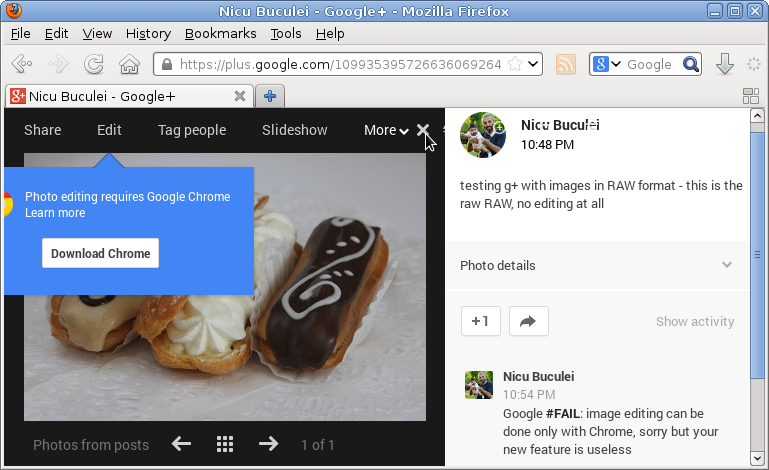Click the Firefox logo in title bar
The width and height of the screenshot is (769, 470).
14,10
